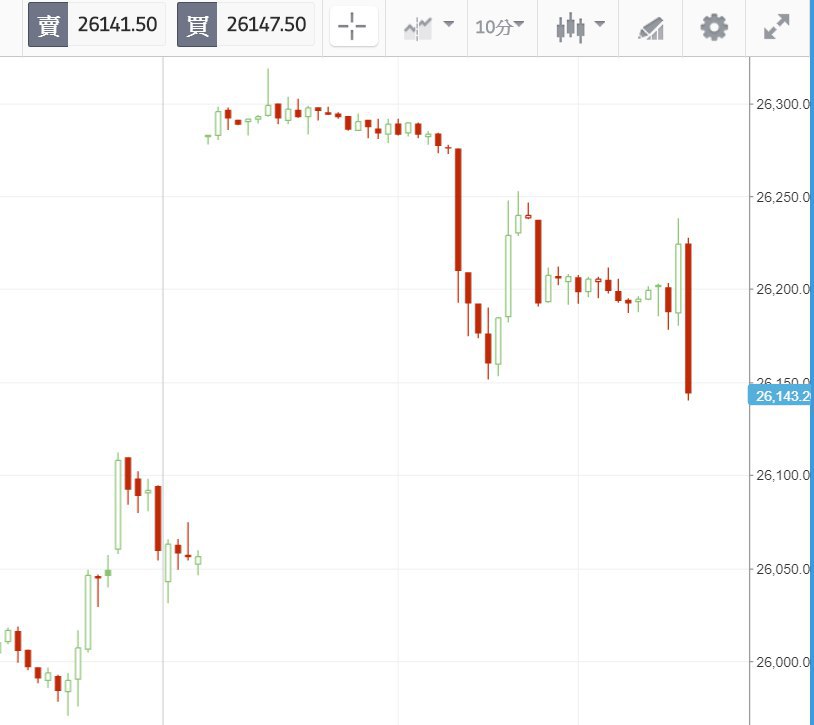Open the 10分 timeframe dropdown
The image size is (814, 725).
click(499, 26)
